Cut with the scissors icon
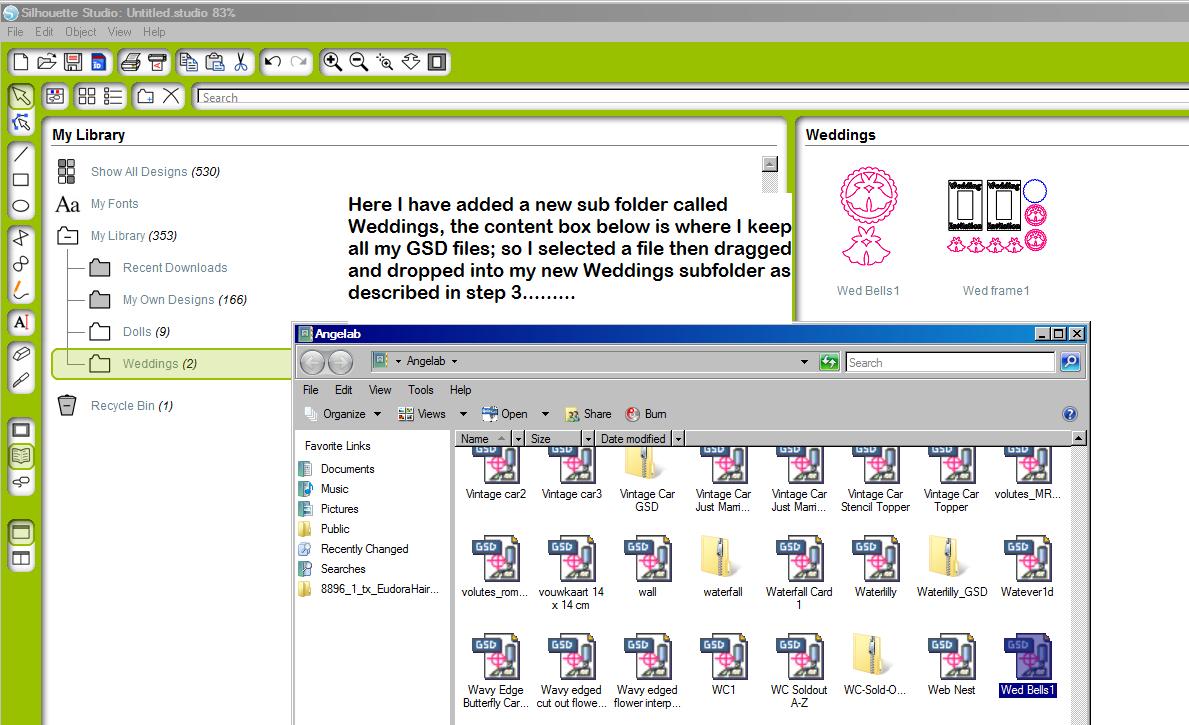Screen dimensions: 1189x725 coord(241,62)
